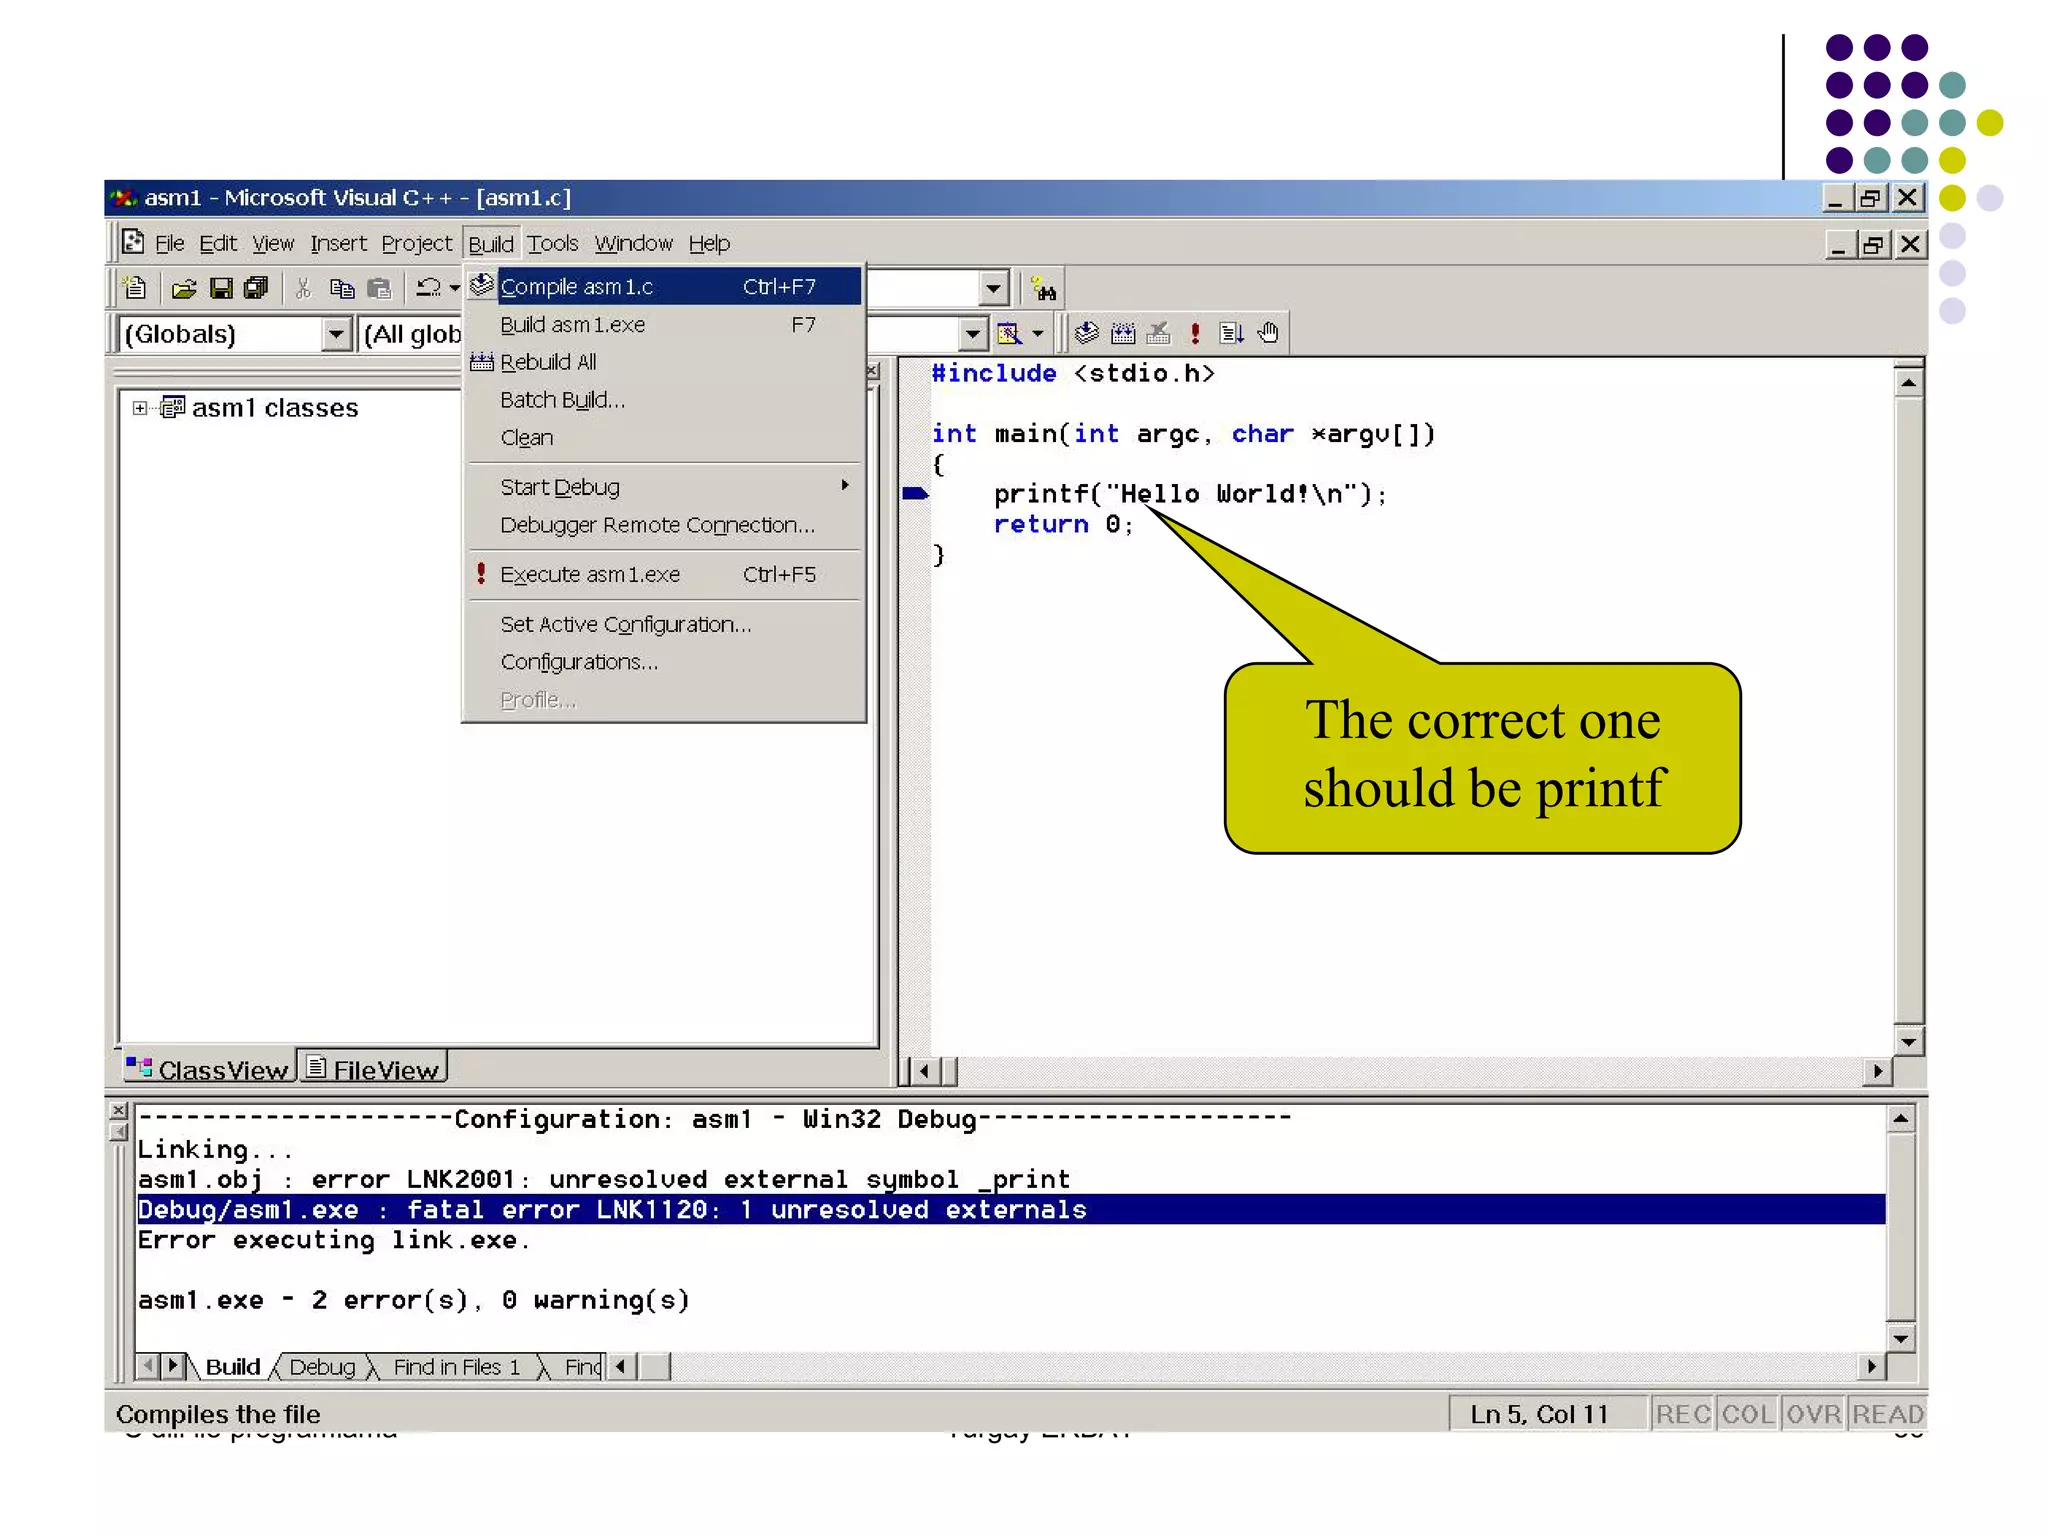This screenshot has width=2048, height=1536.
Task: Click the Paste clipboard icon
Action: pos(379,289)
